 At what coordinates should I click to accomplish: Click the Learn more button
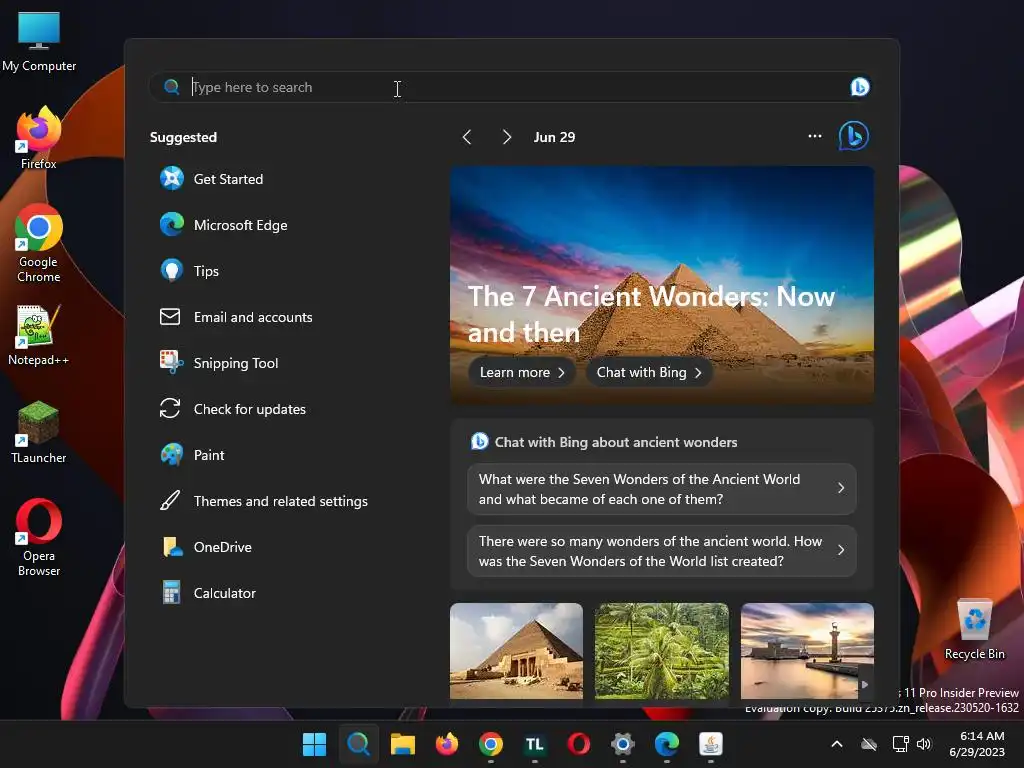(521, 372)
